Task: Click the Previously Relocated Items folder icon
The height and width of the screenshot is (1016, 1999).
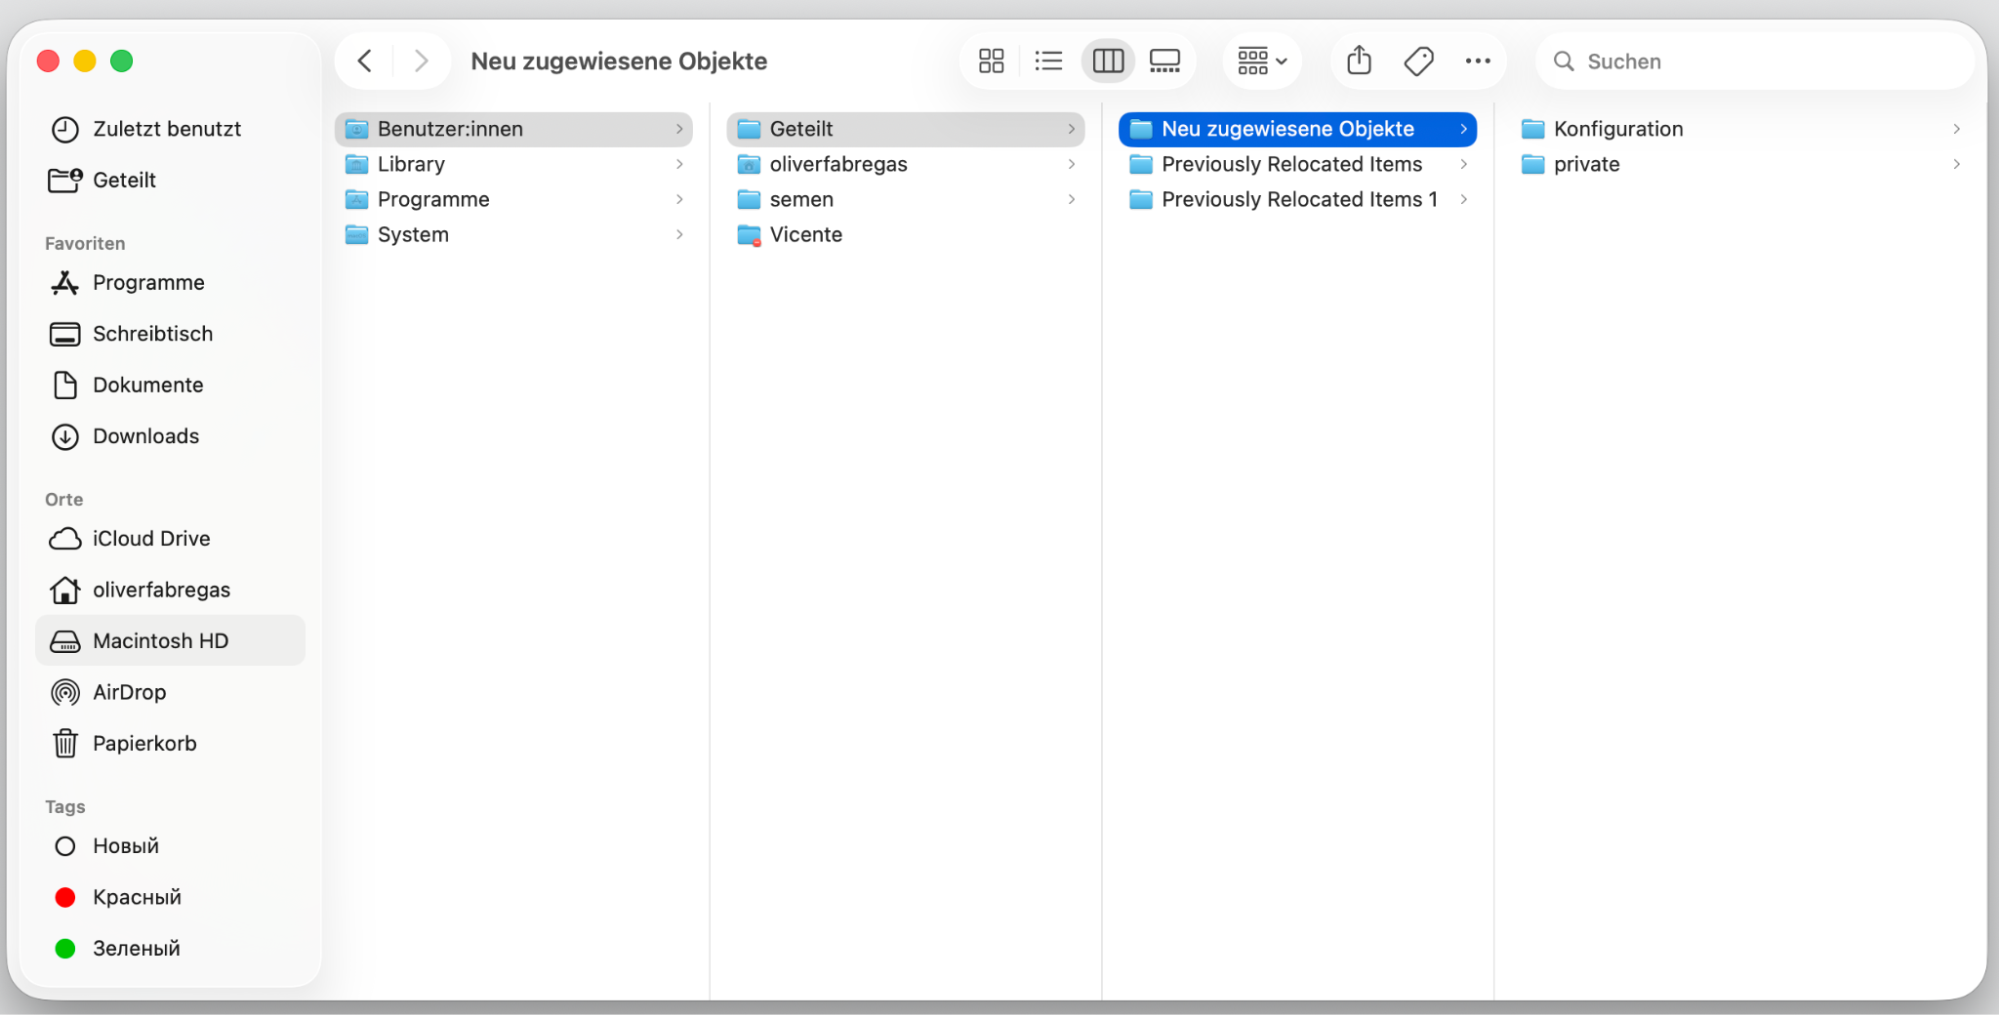Action: pos(1141,164)
